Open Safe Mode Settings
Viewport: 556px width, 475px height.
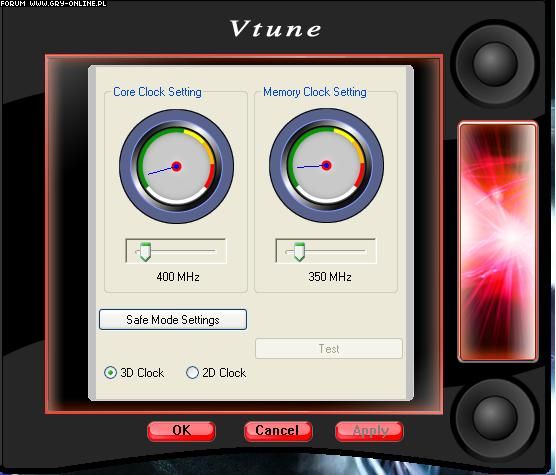(x=173, y=319)
